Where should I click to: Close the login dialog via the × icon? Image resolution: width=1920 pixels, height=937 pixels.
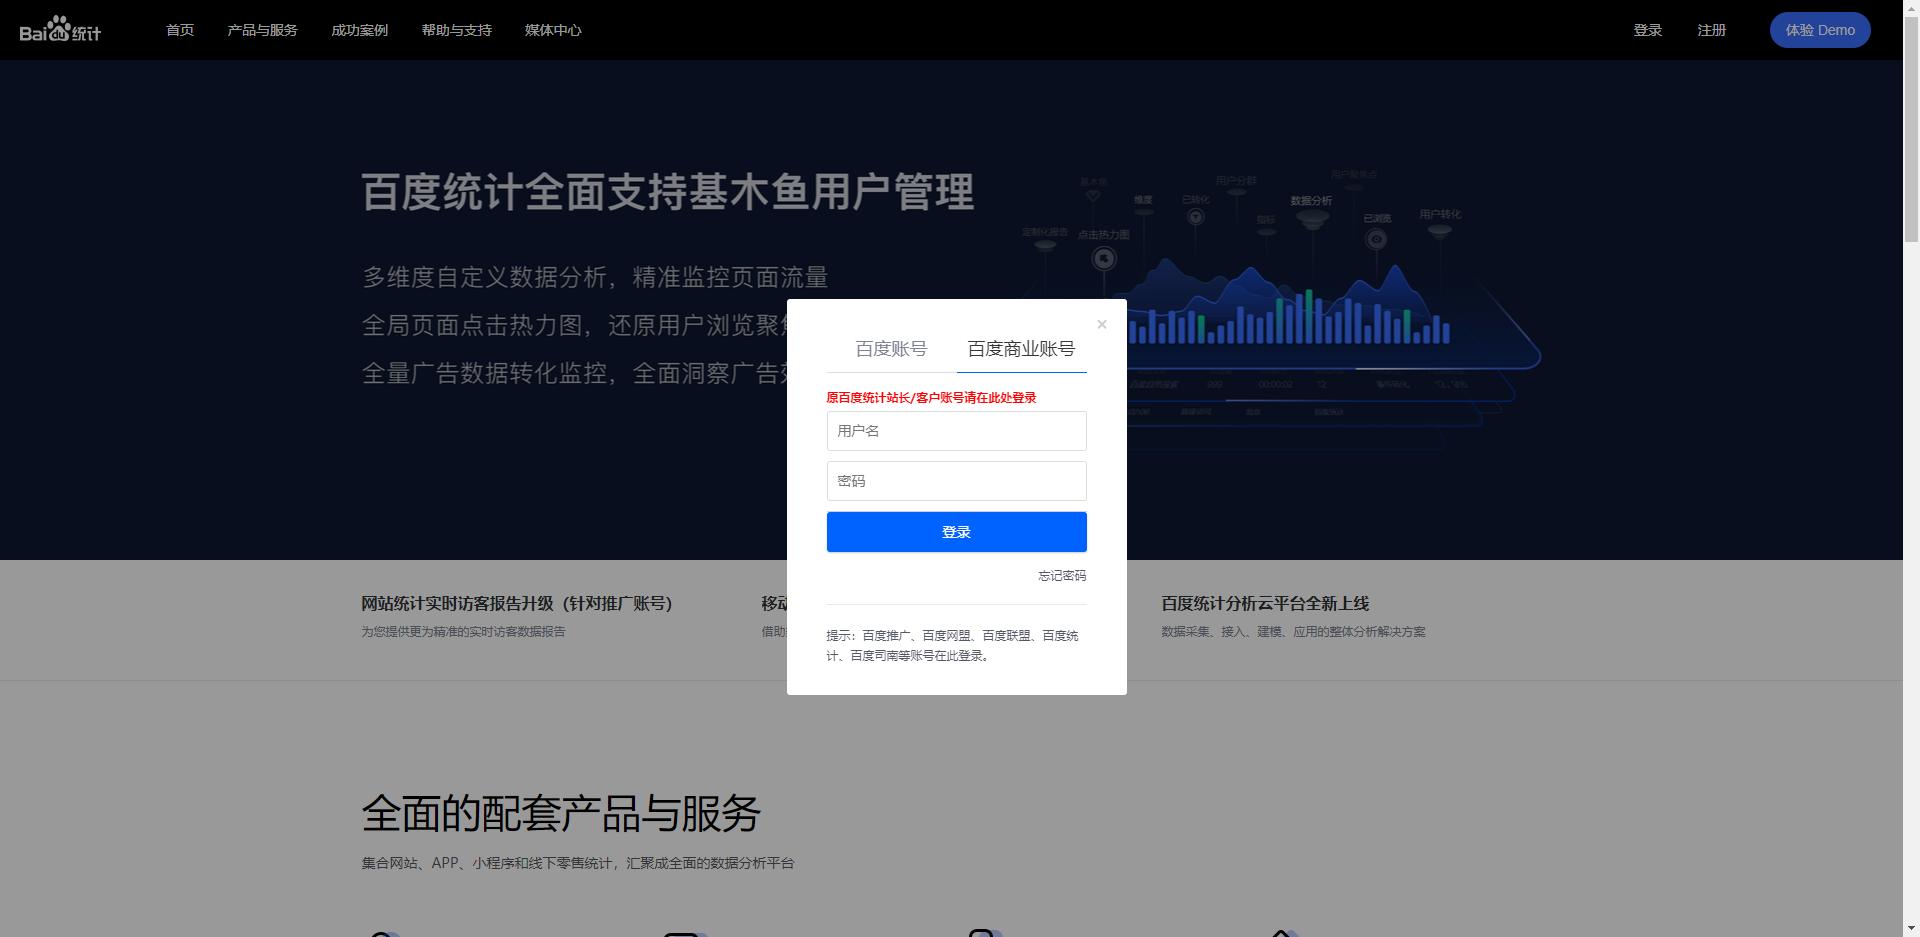pos(1101,324)
